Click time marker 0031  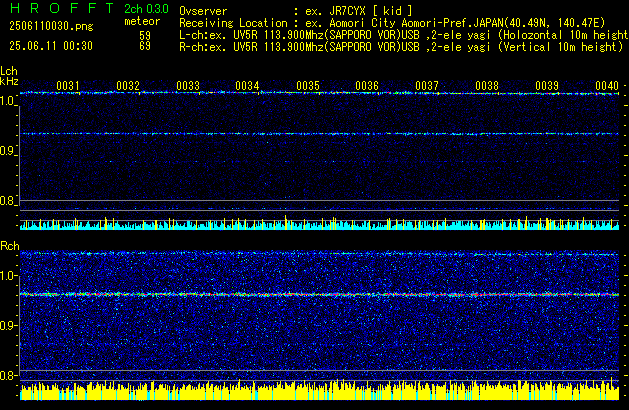(68, 85)
